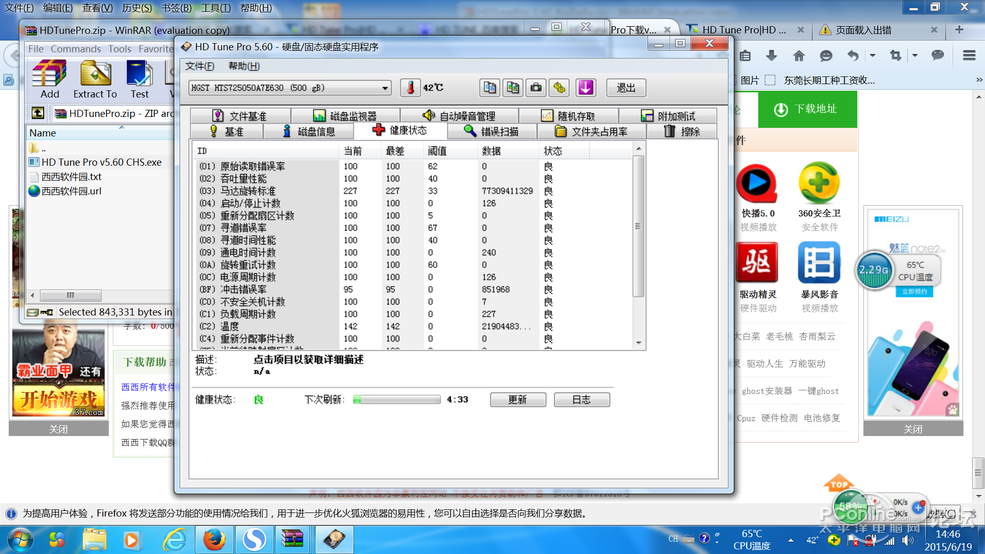Switch to 随机存取 tab
Viewport: 985px width, 554px height.
coord(569,116)
